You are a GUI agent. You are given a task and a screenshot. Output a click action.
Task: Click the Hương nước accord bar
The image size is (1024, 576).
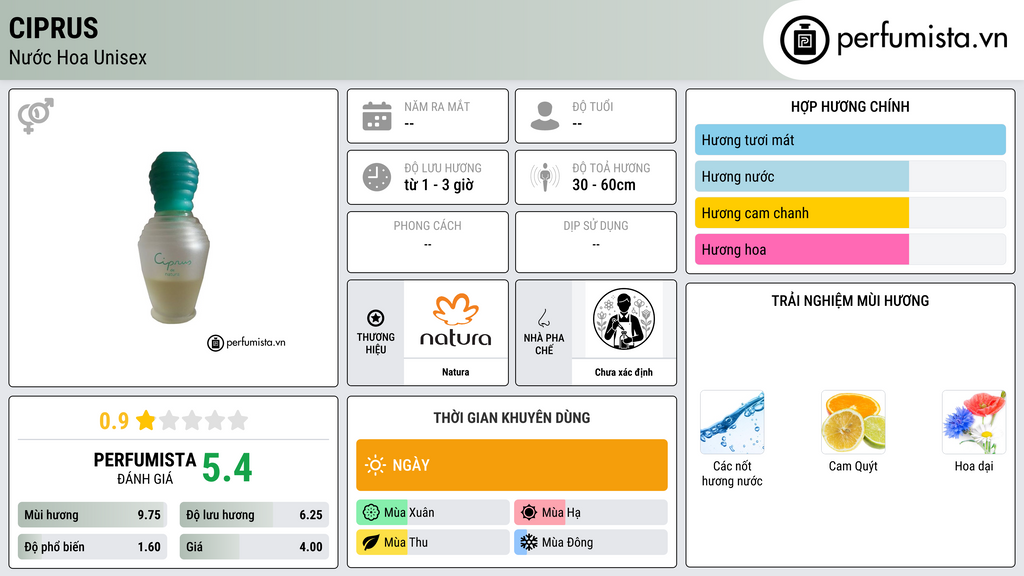pyautogui.click(x=850, y=176)
